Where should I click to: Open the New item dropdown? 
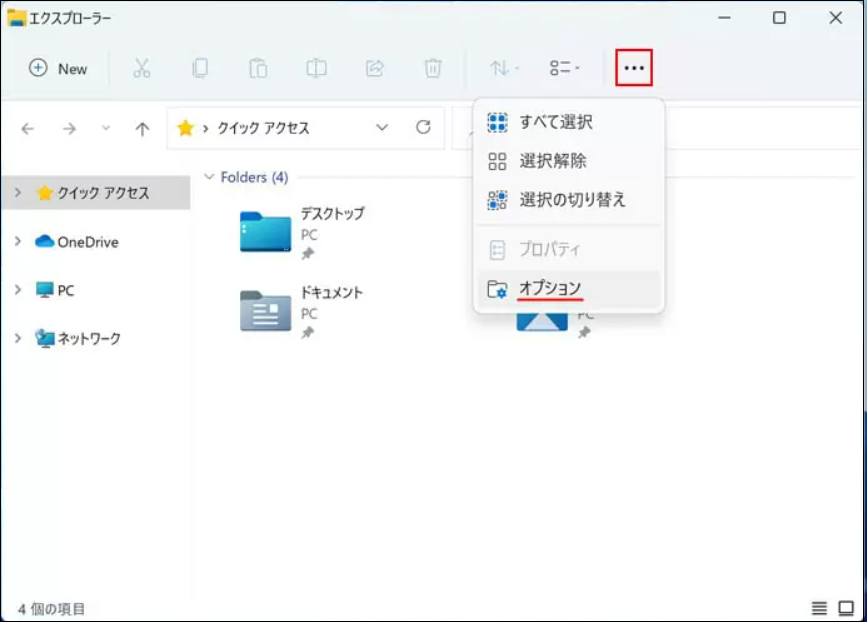59,68
